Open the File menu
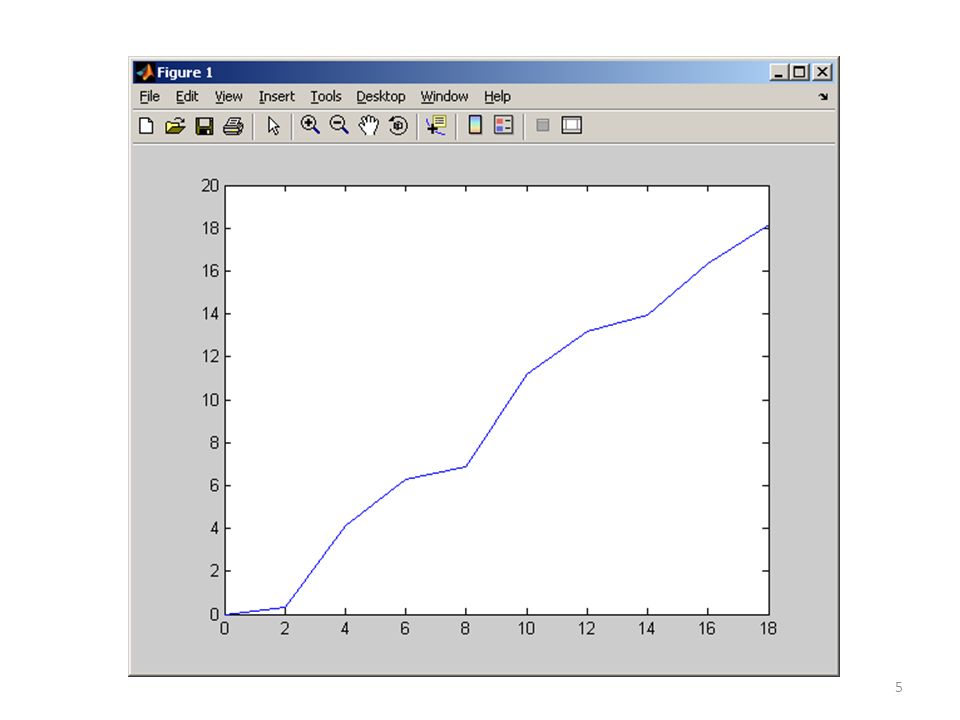Viewport: 960px width, 720px height. (x=149, y=97)
